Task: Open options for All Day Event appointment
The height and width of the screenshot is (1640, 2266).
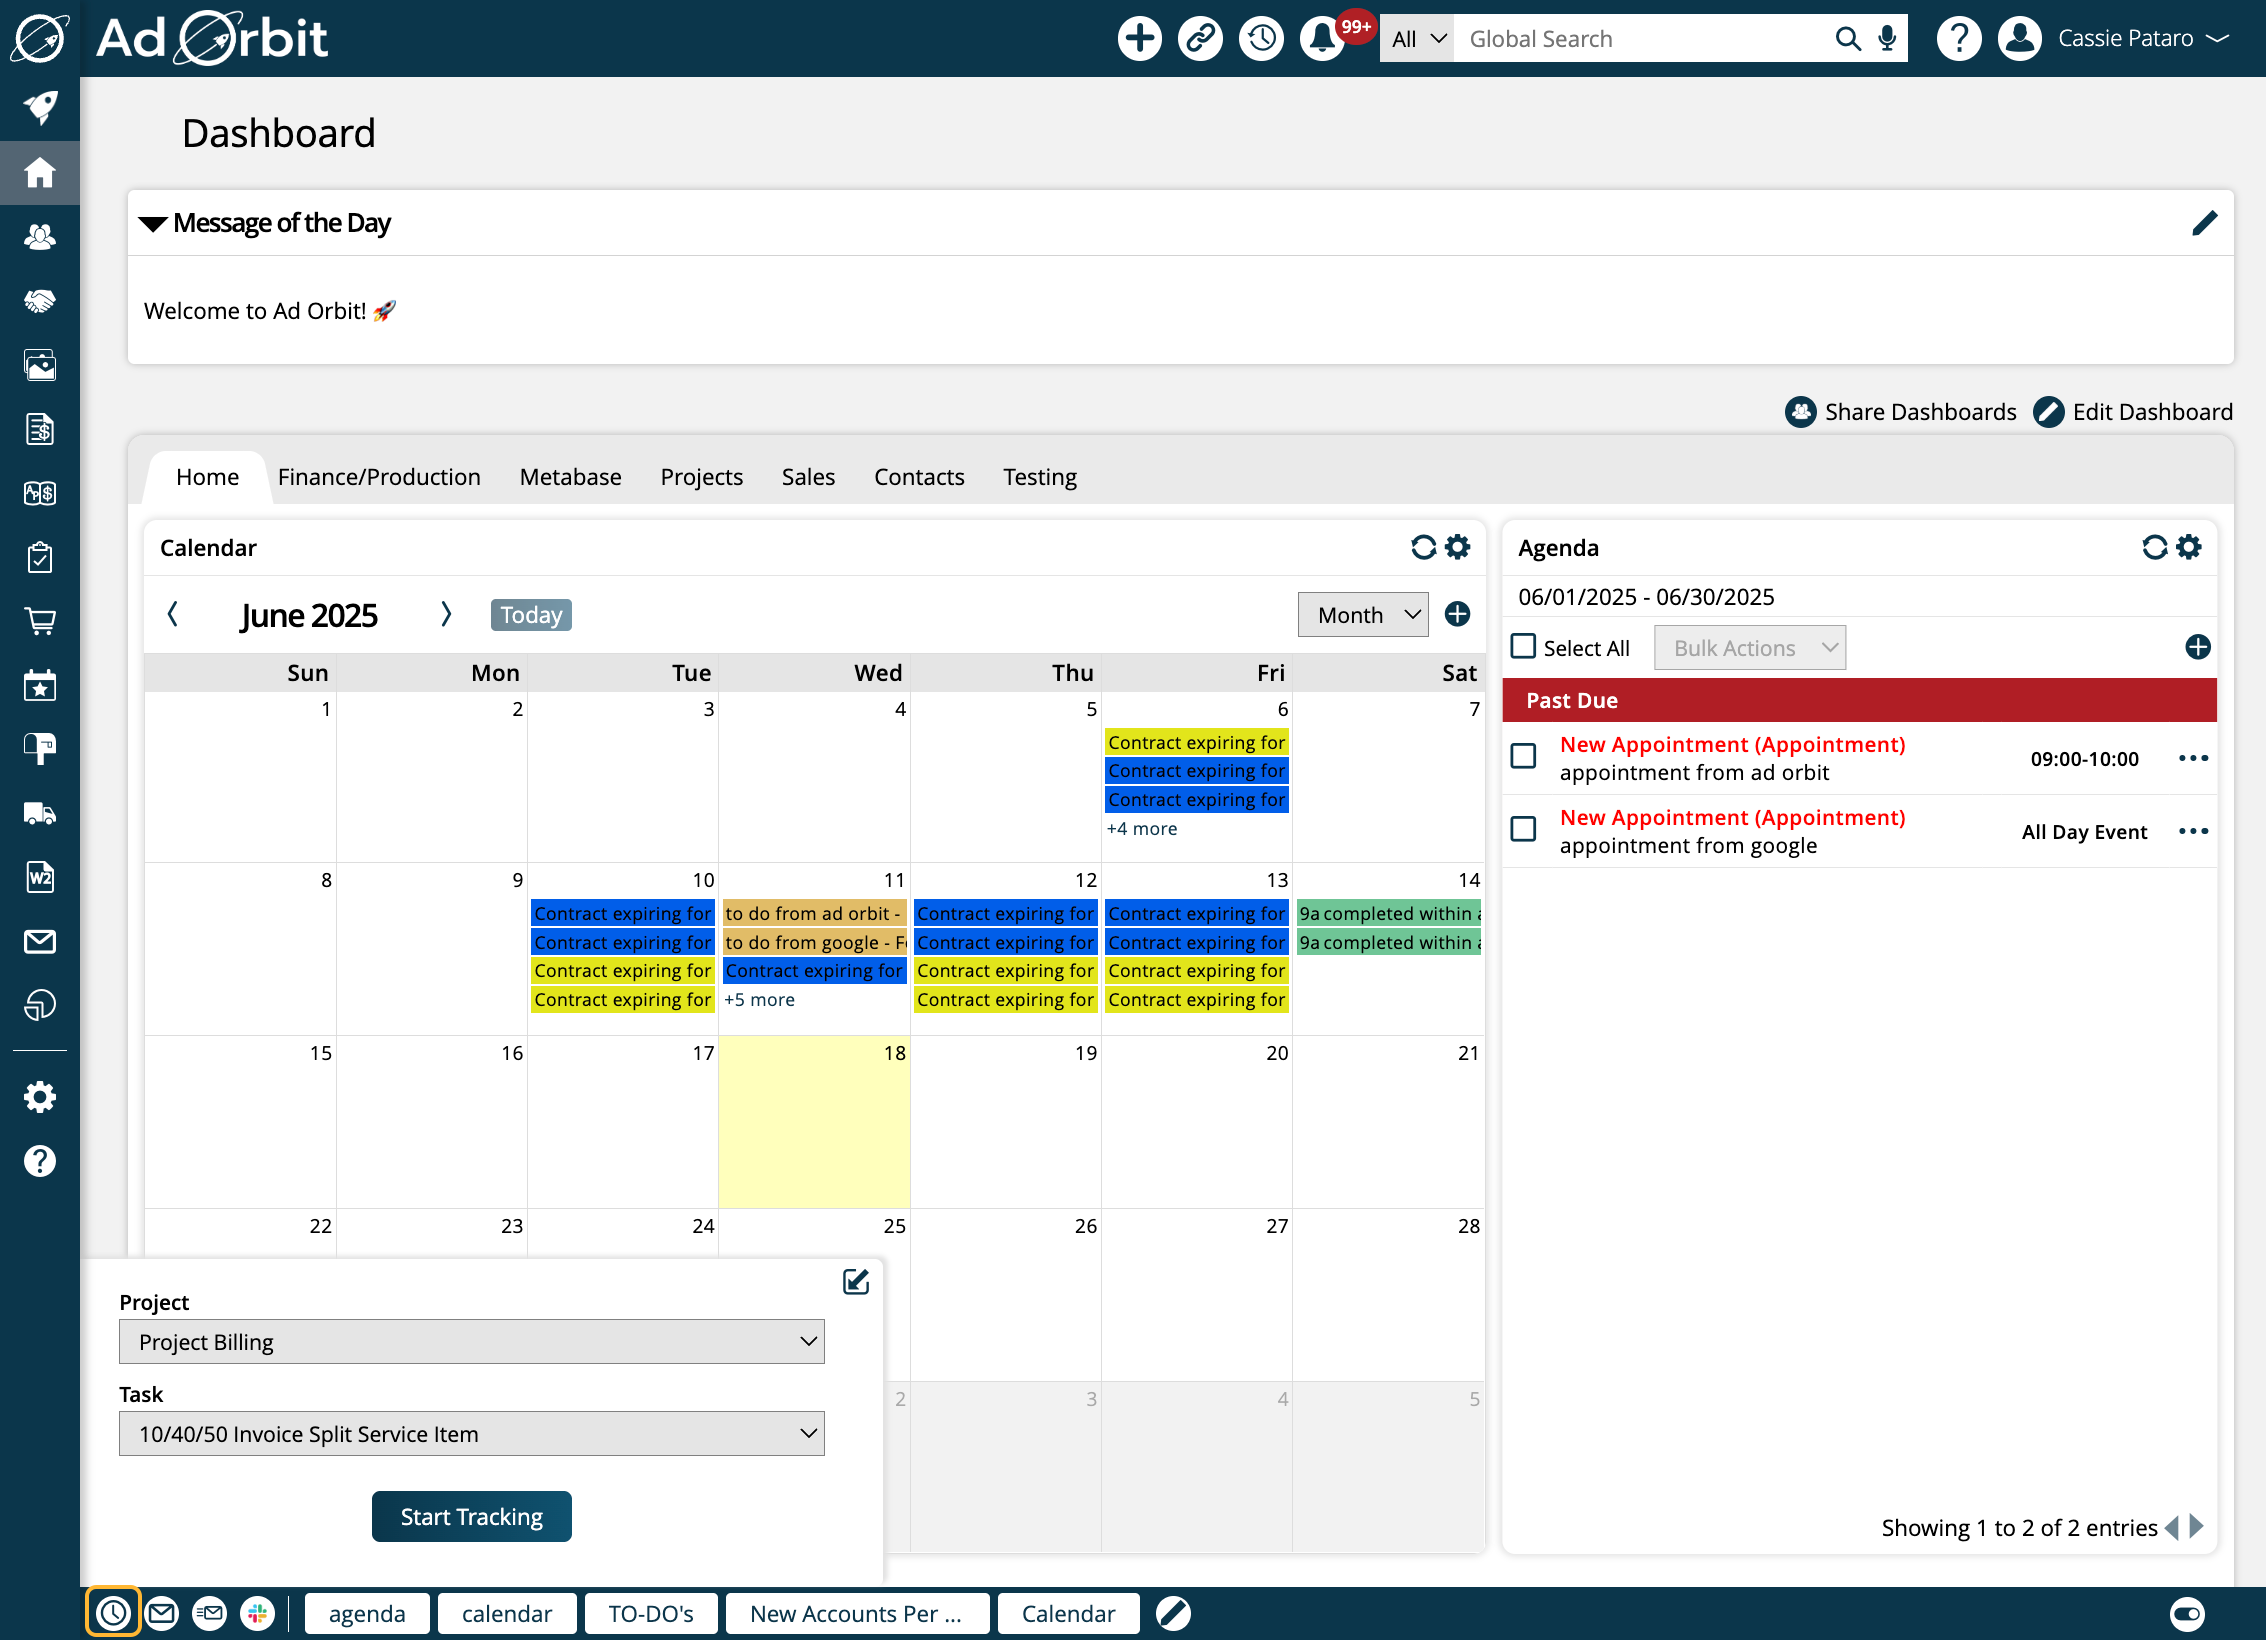Action: click(x=2193, y=831)
